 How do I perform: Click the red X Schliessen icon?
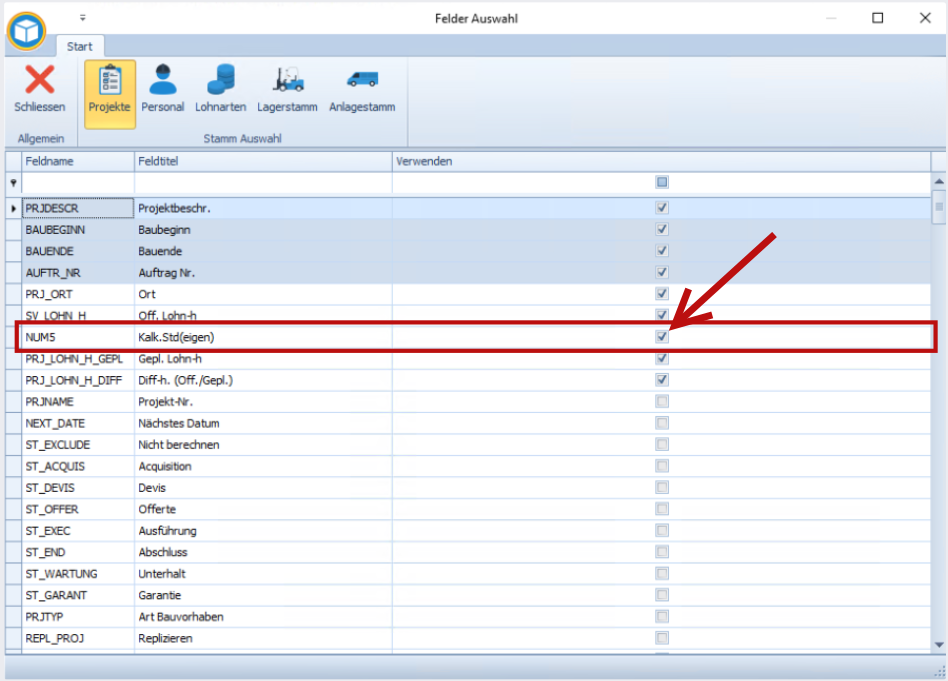point(40,80)
